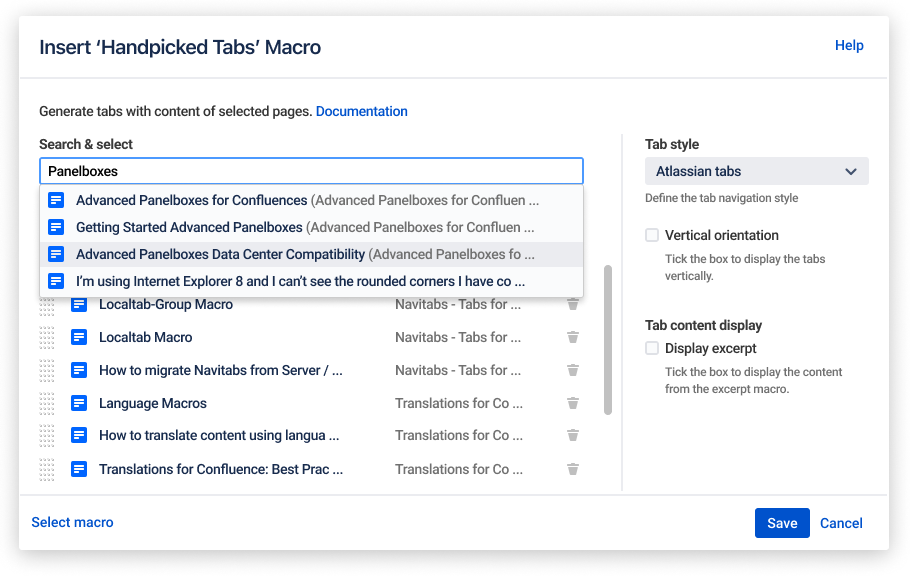This screenshot has width=910, height=580.
Task: Enable the Vertical orientation checkbox
Action: pos(651,235)
